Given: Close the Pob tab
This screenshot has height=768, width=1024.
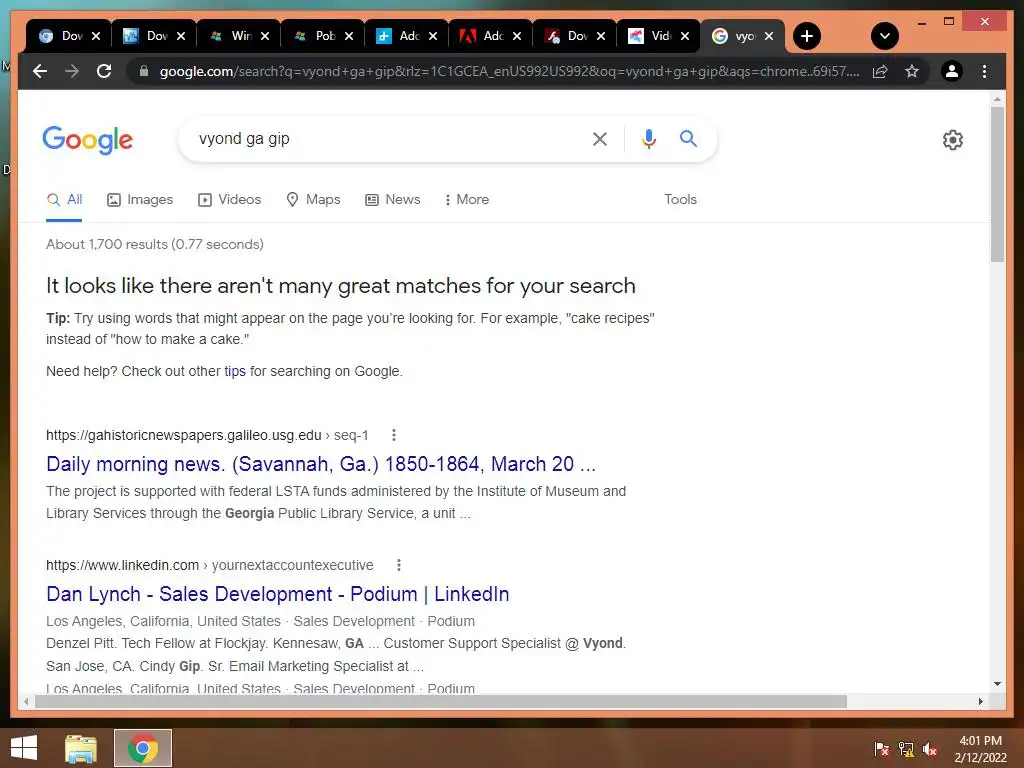Looking at the screenshot, I should [x=349, y=36].
